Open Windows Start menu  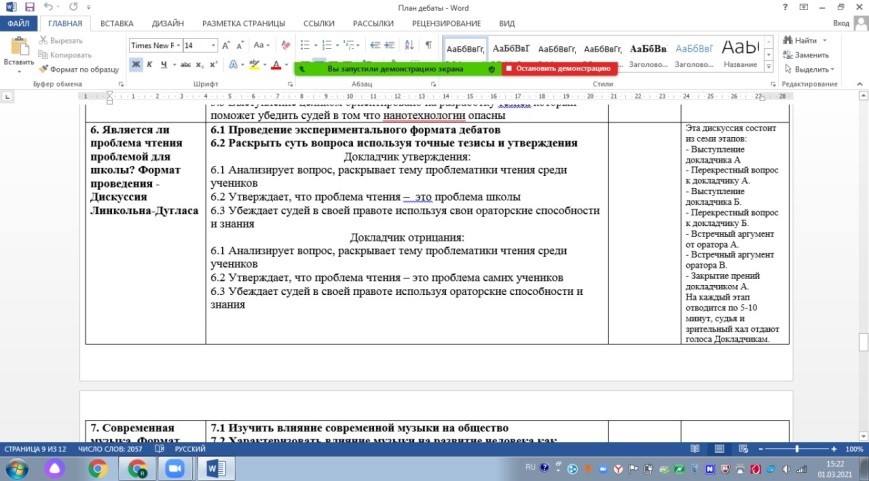tap(17, 469)
